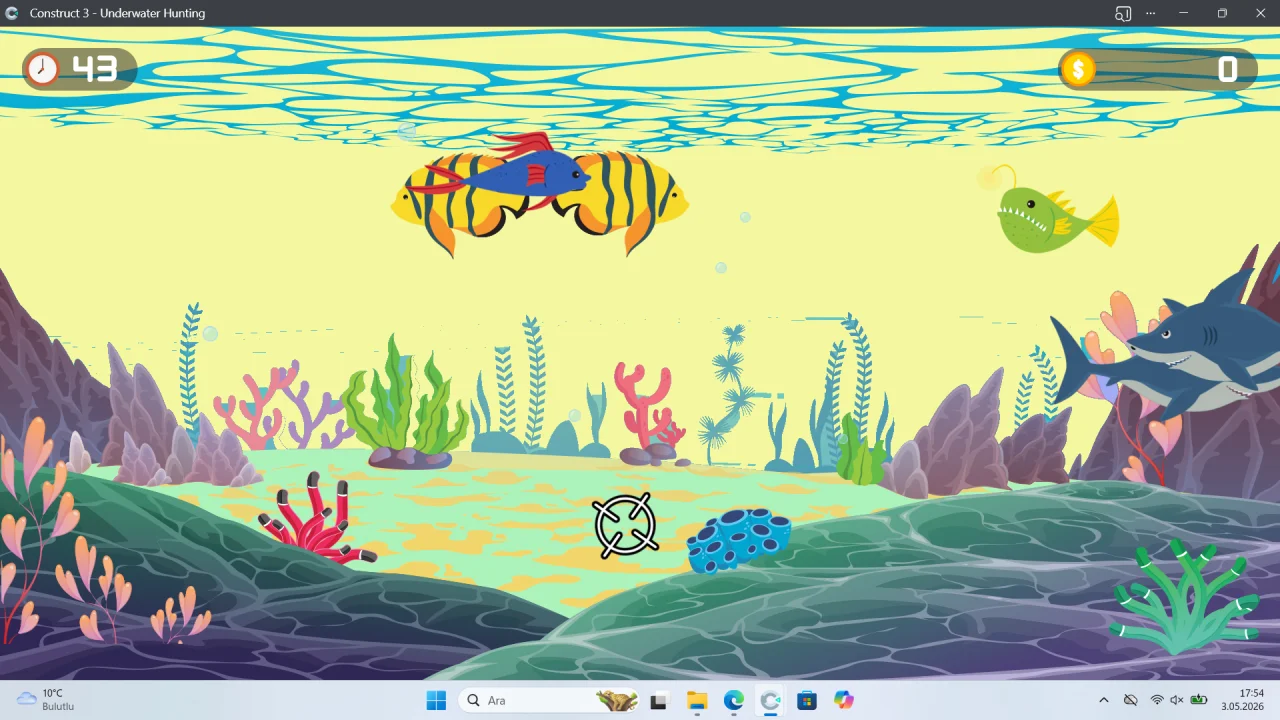The height and width of the screenshot is (720, 1280).
Task: Open Microsoft Store from the taskbar
Action: click(807, 700)
